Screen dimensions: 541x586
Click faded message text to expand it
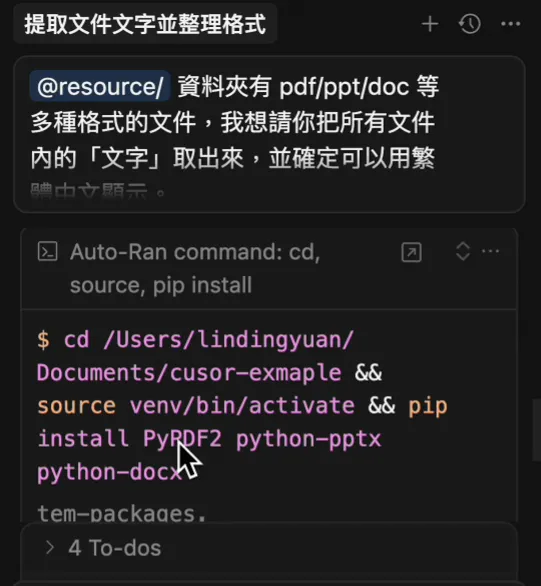pos(97,191)
